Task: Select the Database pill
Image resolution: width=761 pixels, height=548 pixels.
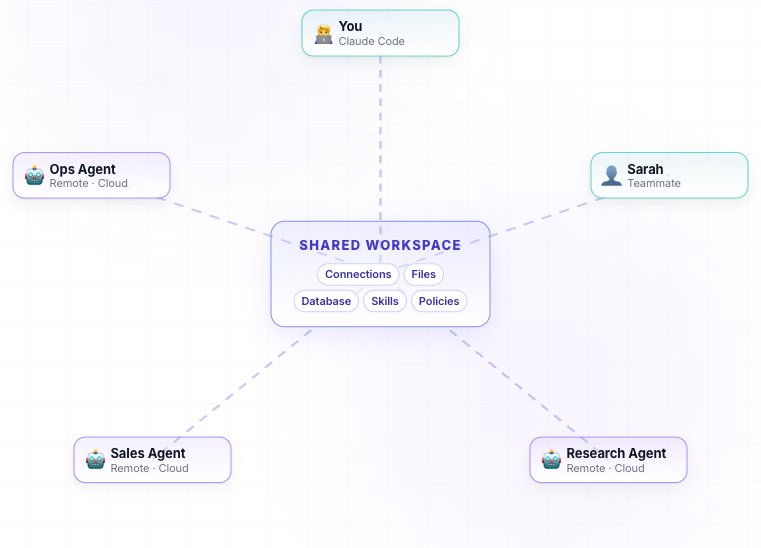Action: (x=326, y=301)
